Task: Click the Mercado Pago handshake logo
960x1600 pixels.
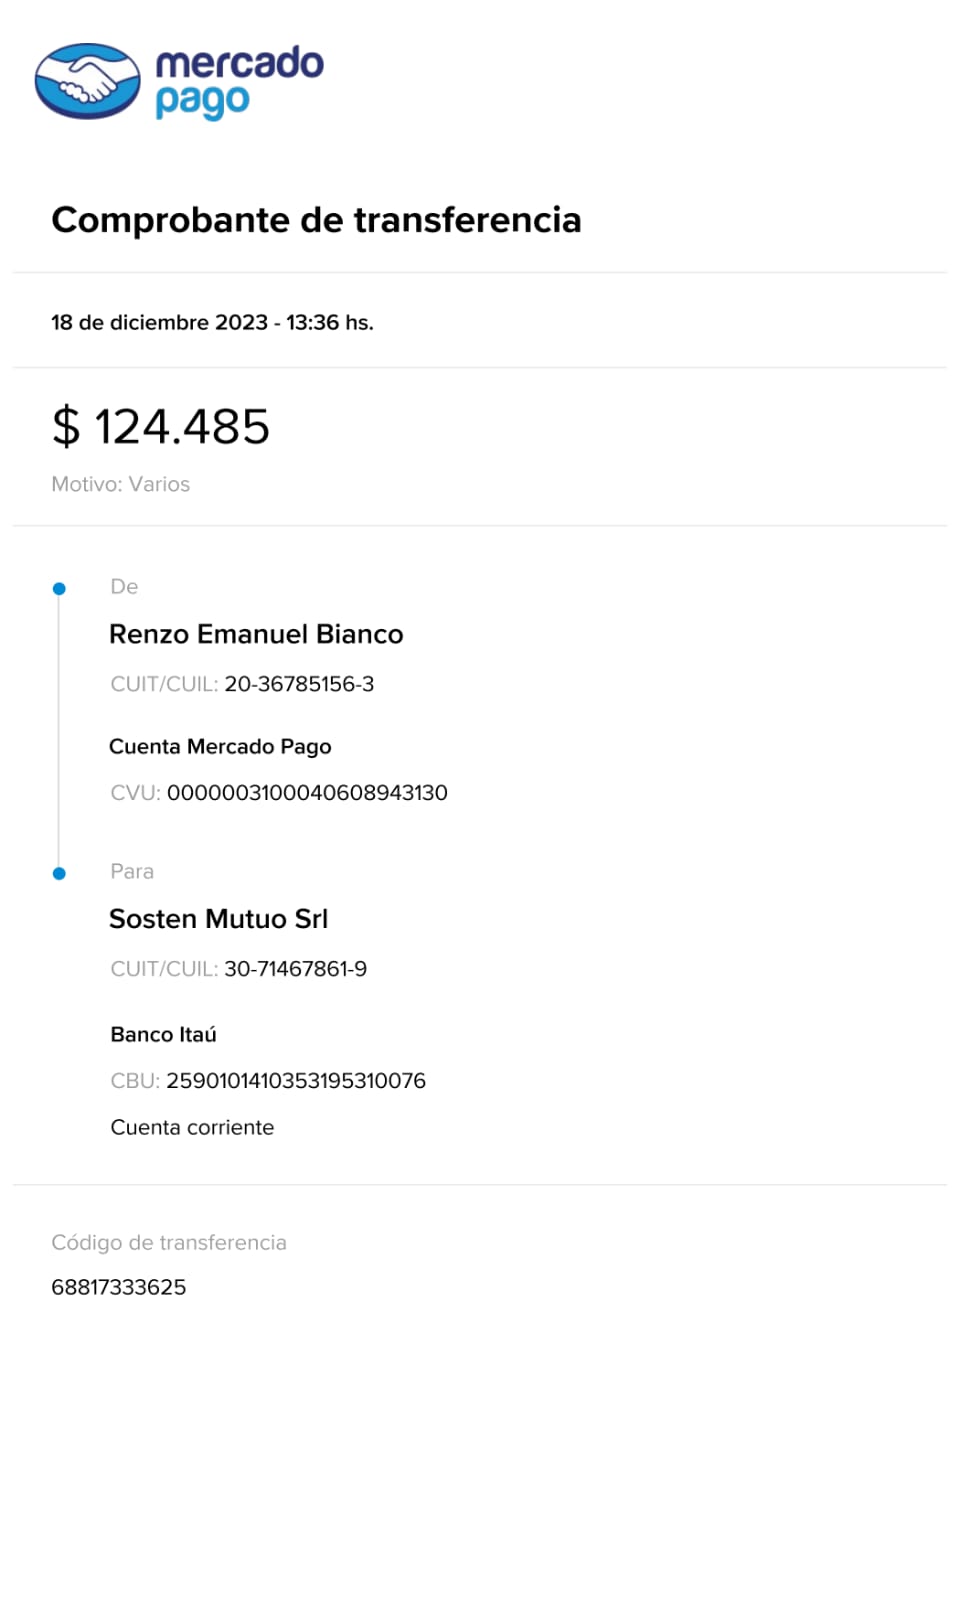Action: click(88, 81)
